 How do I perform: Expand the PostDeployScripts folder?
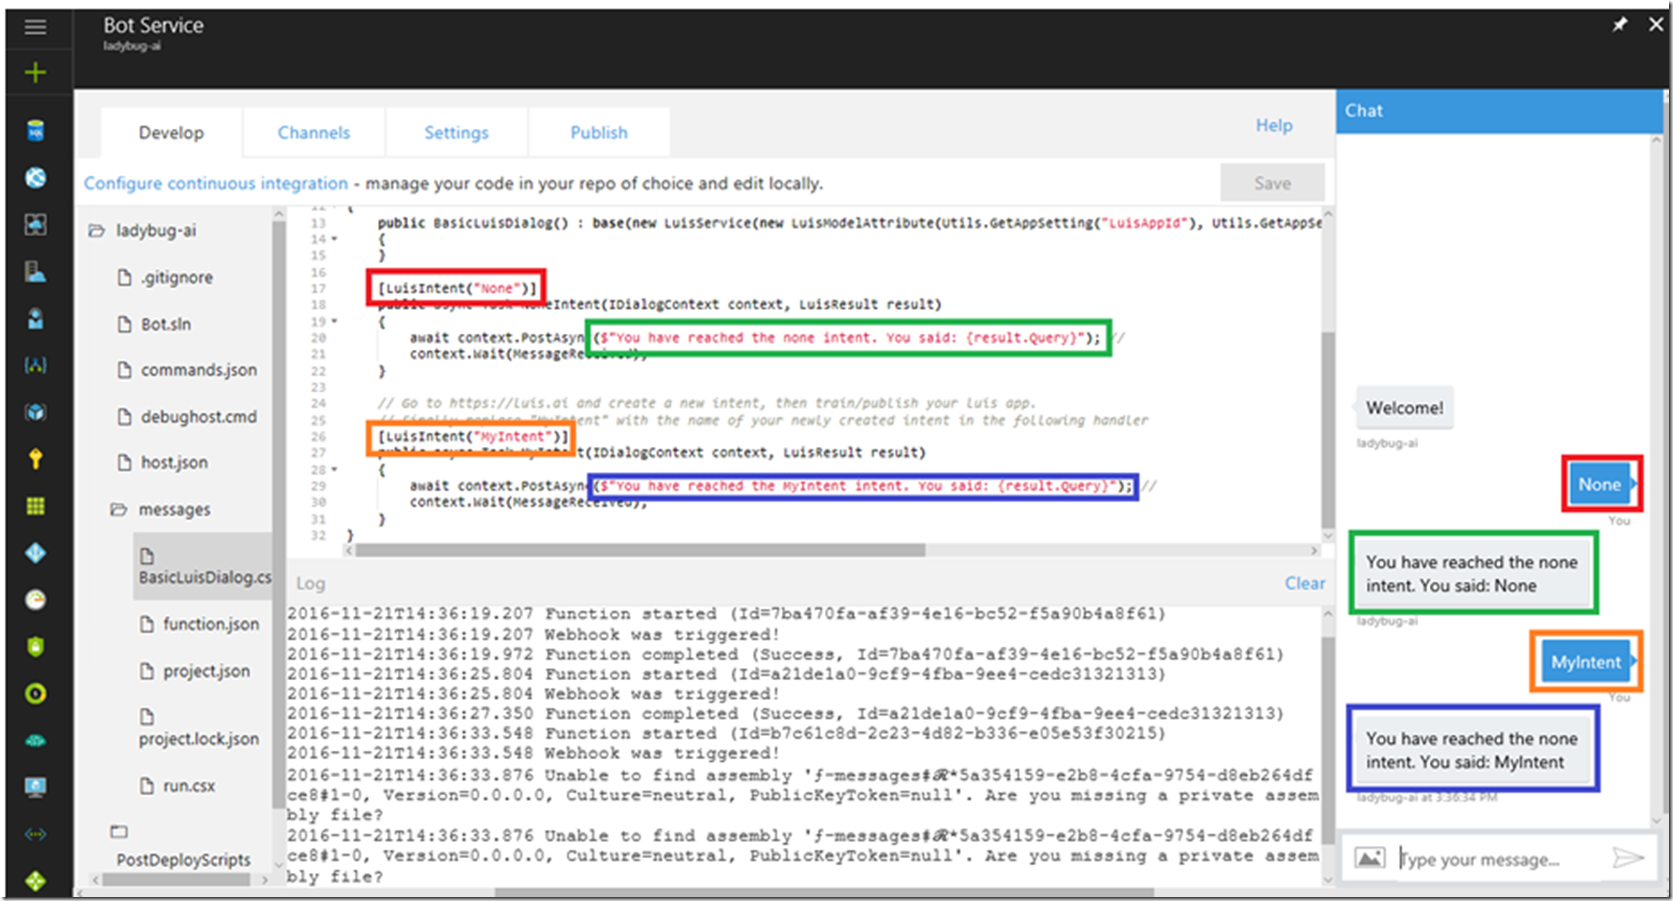point(118,831)
